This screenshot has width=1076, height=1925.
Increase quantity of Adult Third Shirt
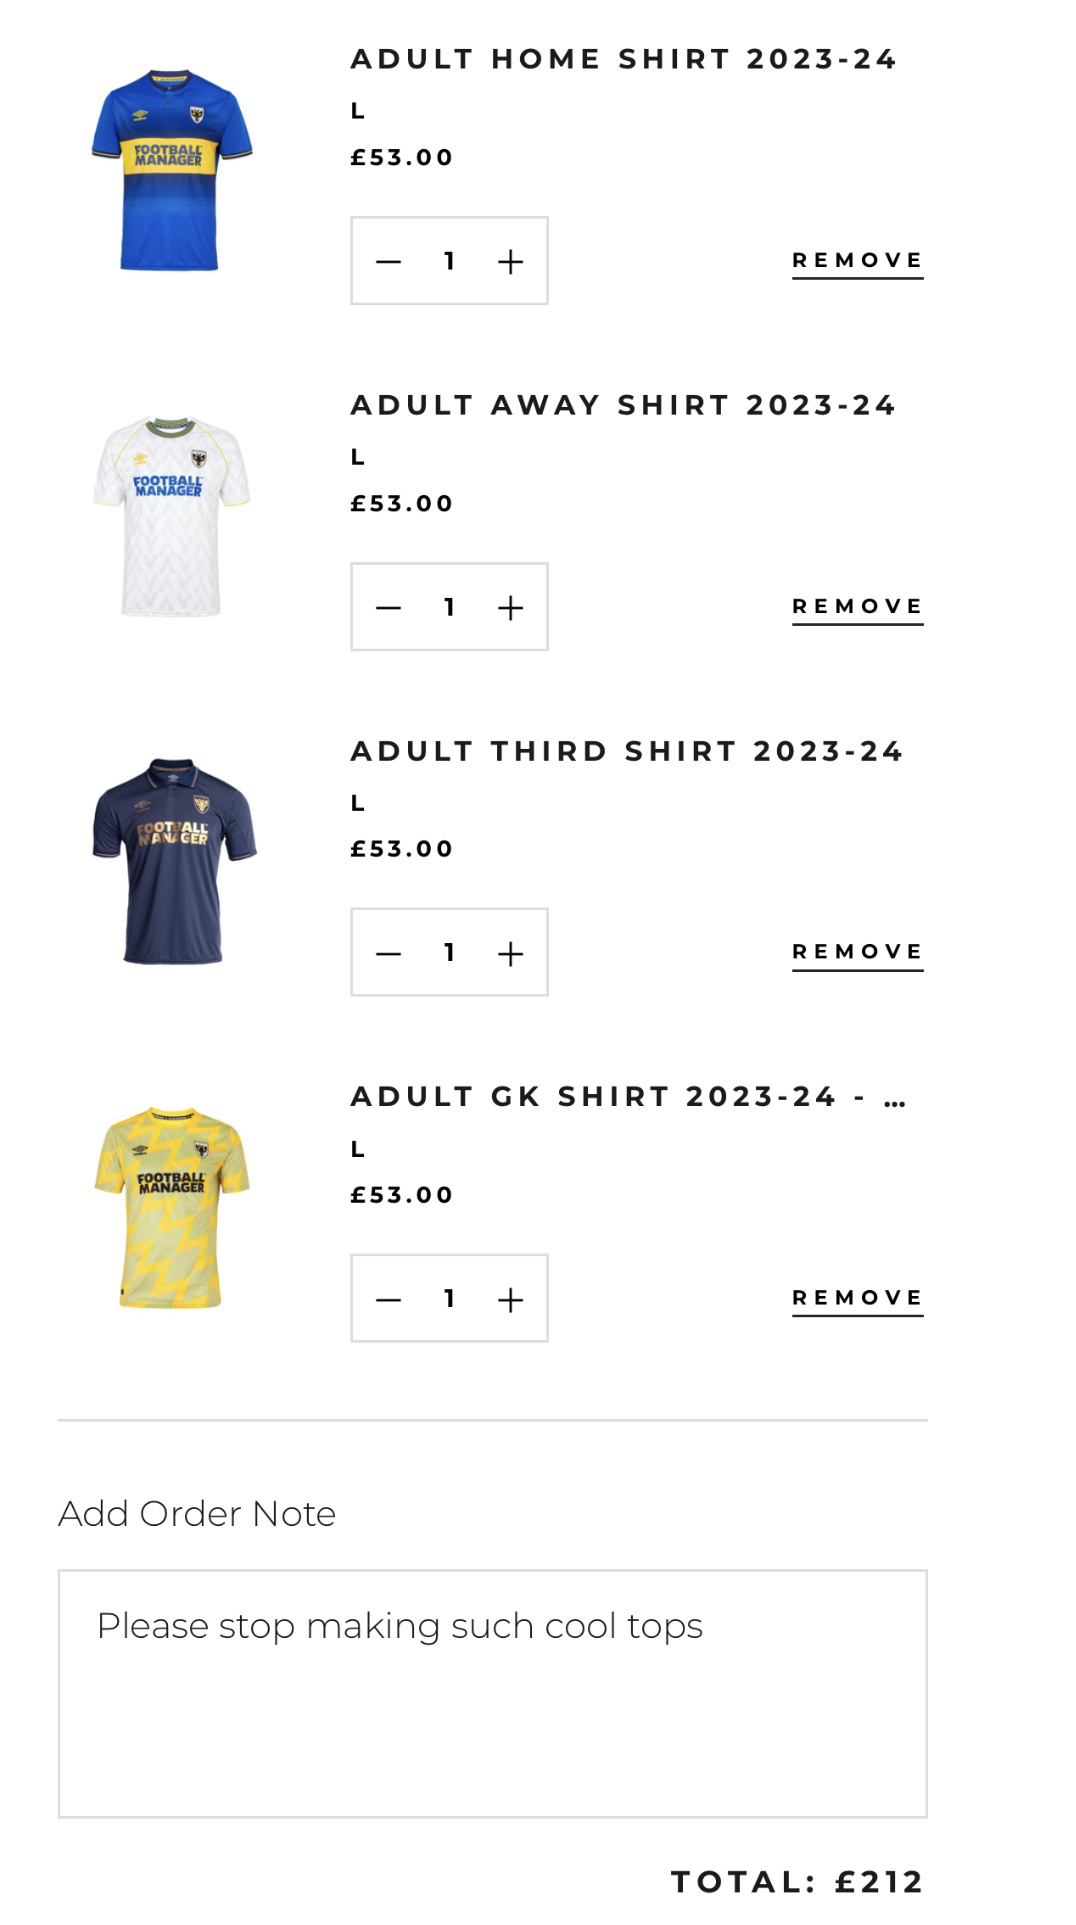click(x=510, y=954)
